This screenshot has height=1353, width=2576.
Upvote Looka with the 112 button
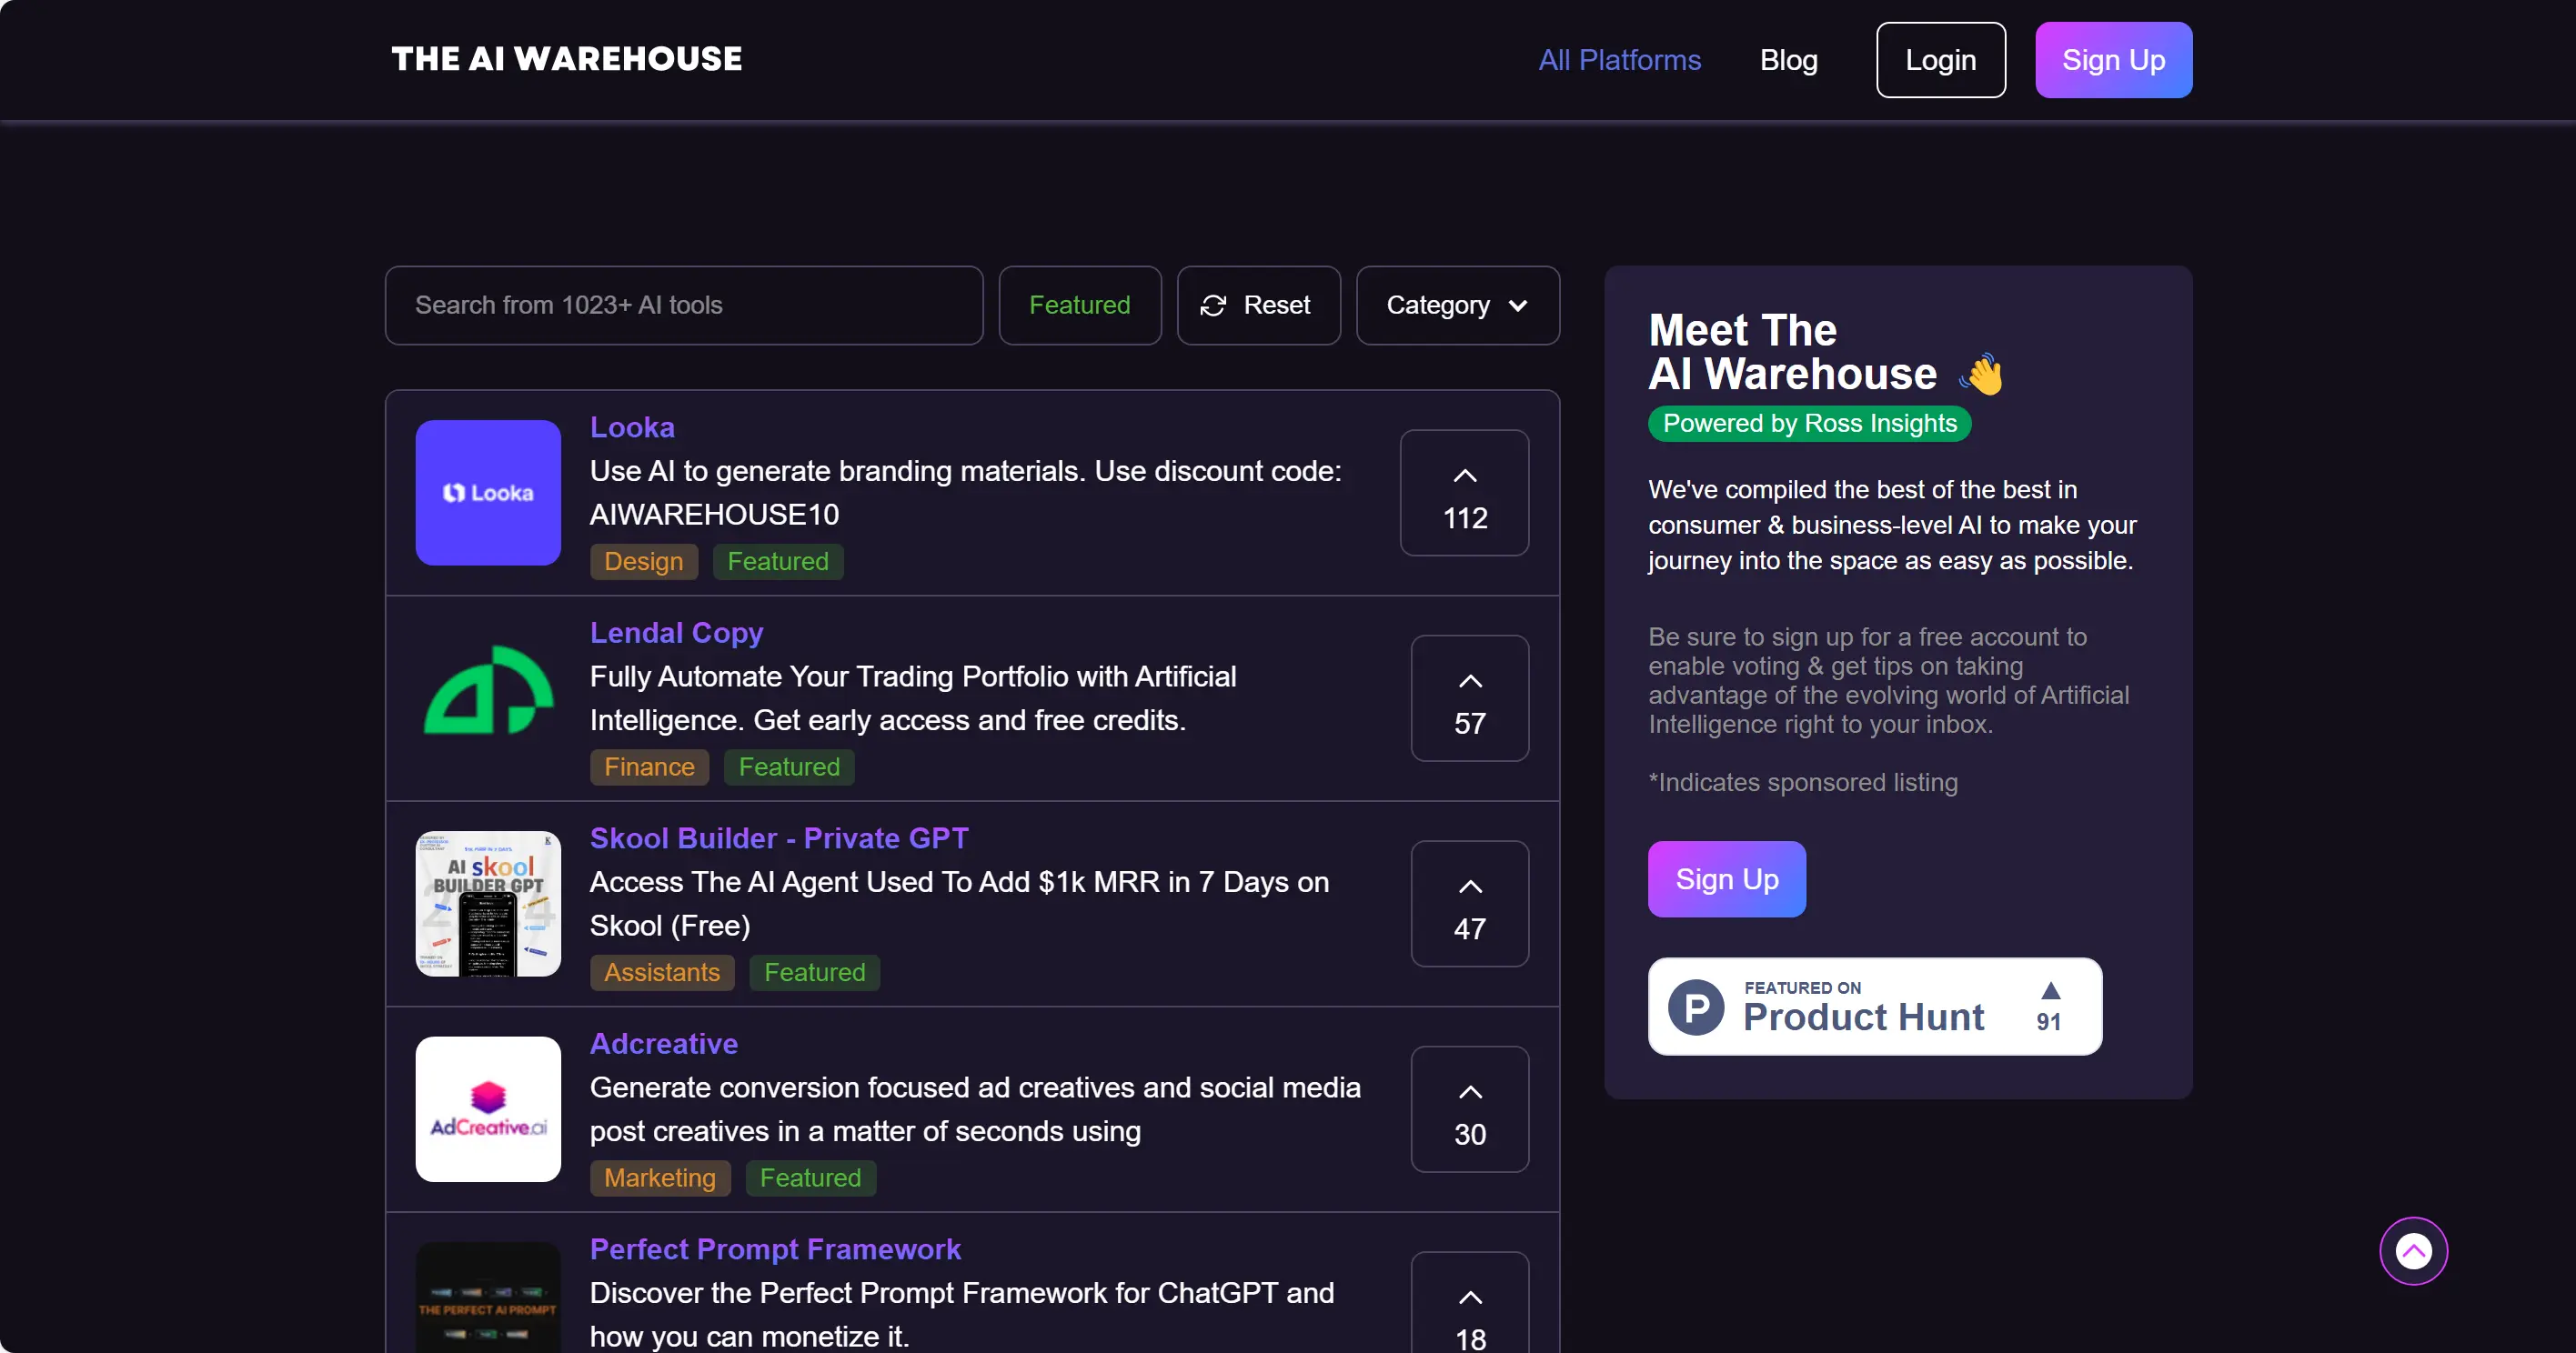pyautogui.click(x=1464, y=492)
